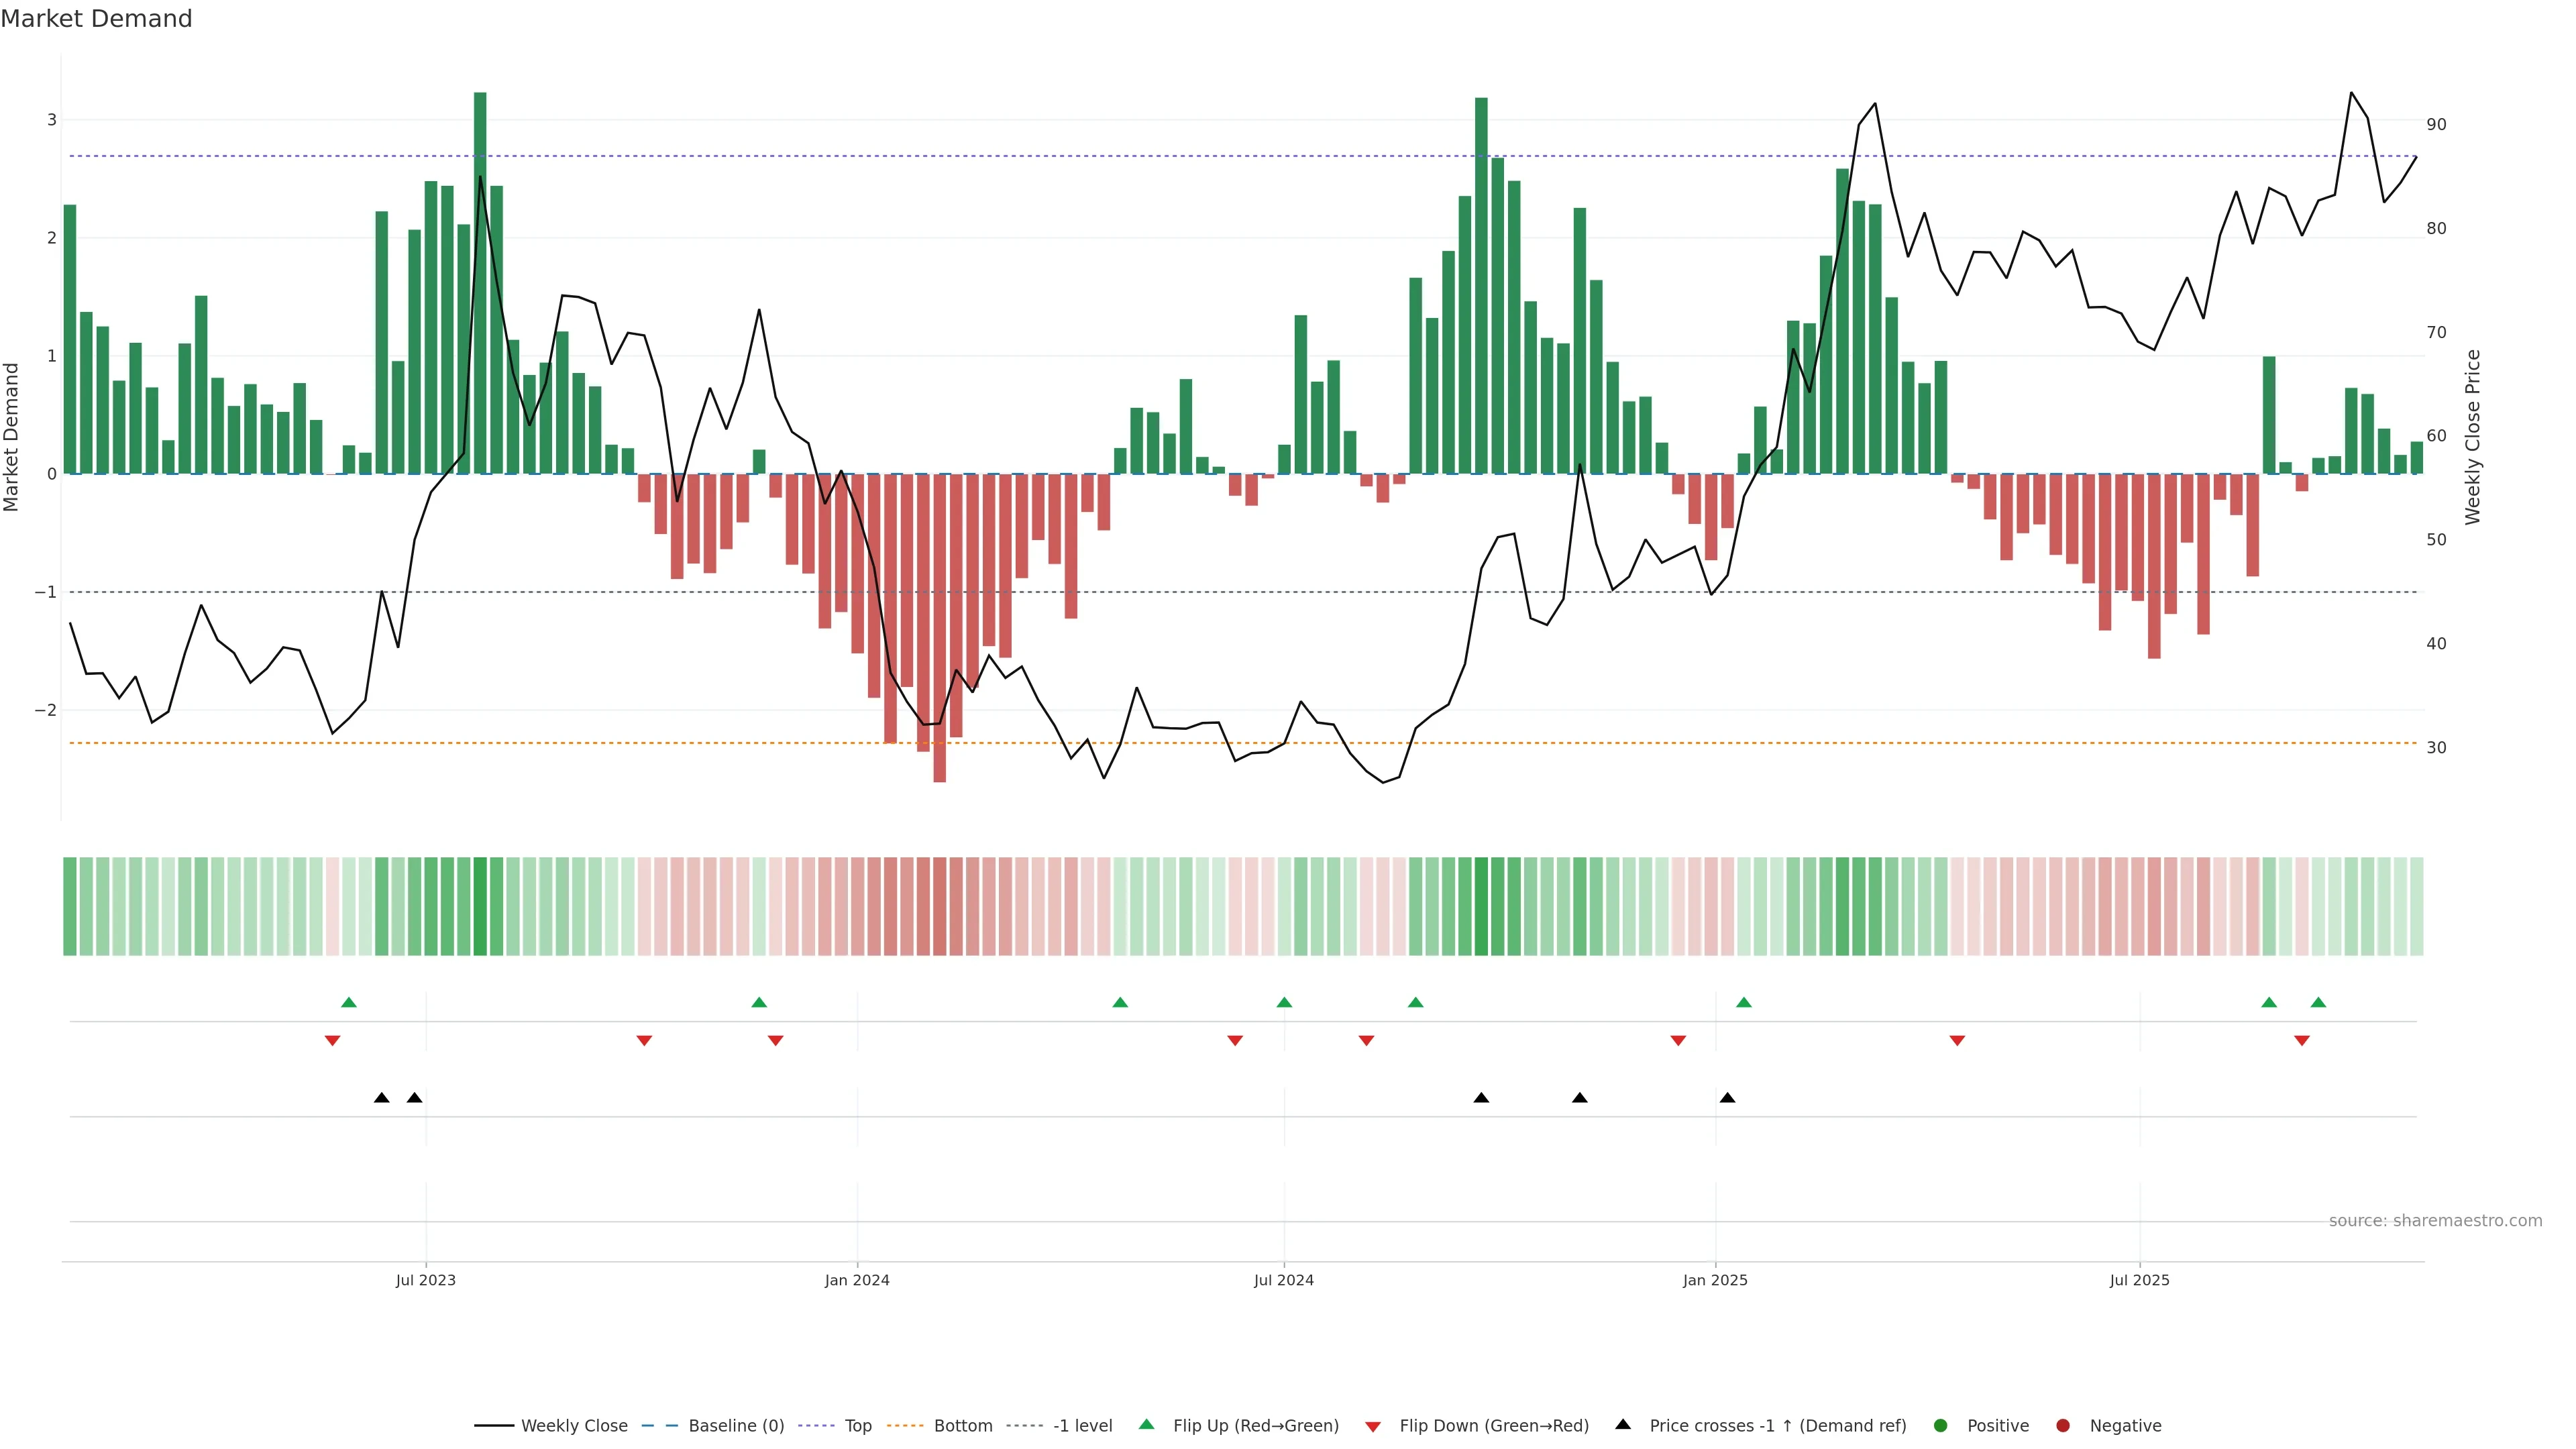
Task: Click the source: sharemaestro.com text
Action: 2435,1221
